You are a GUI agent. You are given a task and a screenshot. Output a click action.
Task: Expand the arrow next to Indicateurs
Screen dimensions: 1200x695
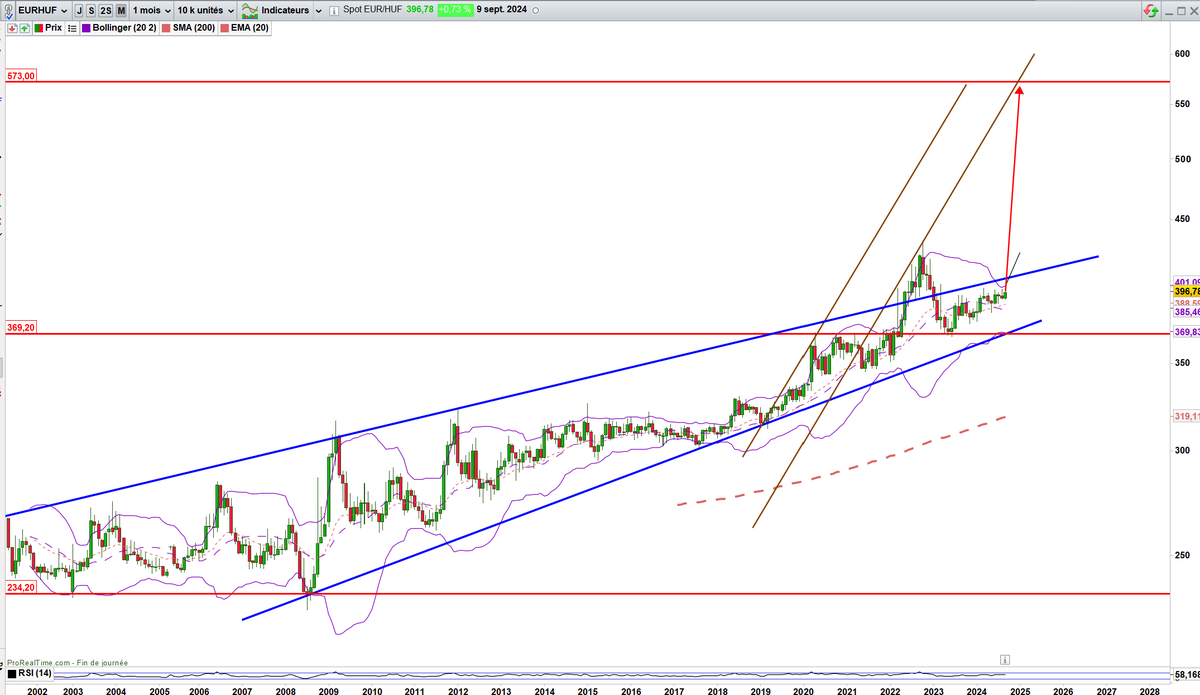click(x=318, y=10)
